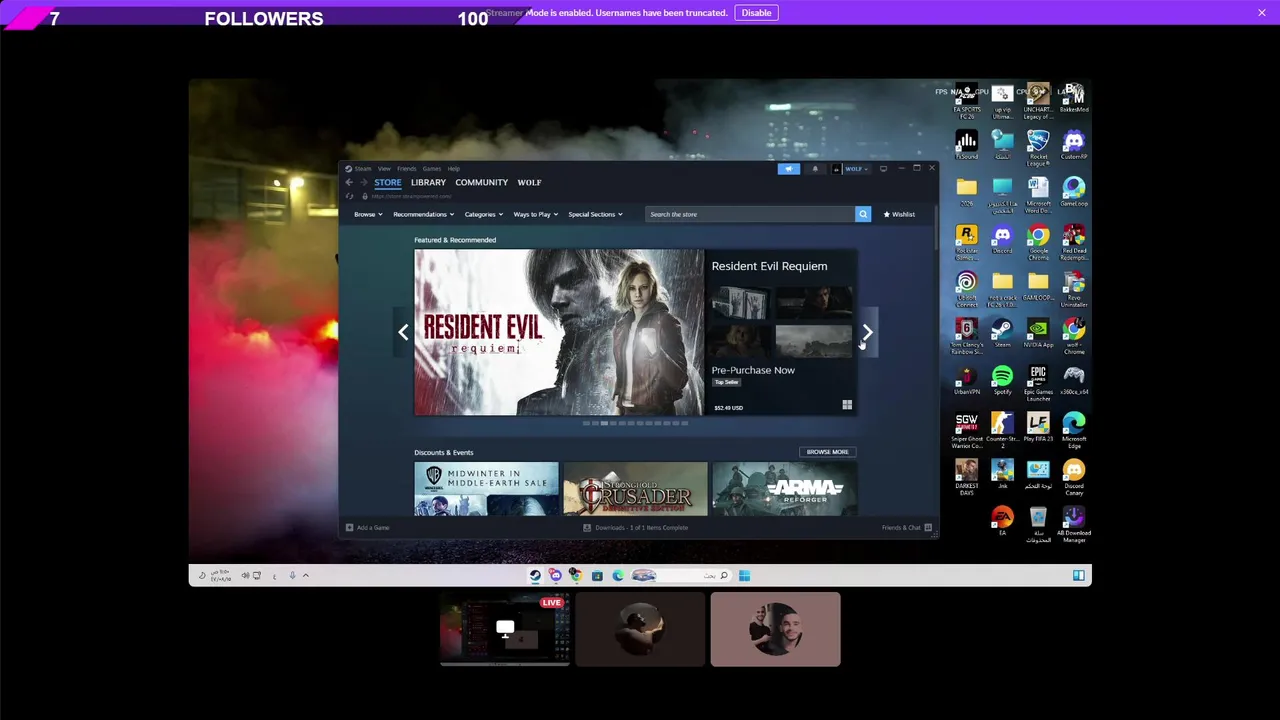Switch to the LIBRARY tab
1280x720 pixels.
pos(428,183)
